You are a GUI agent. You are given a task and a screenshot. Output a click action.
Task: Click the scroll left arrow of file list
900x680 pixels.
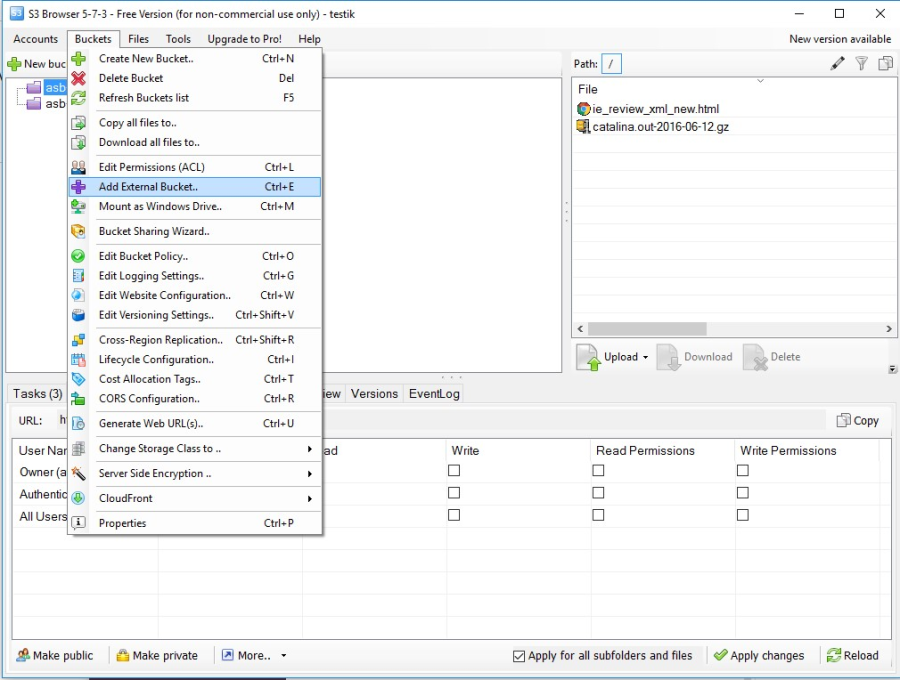pos(580,329)
